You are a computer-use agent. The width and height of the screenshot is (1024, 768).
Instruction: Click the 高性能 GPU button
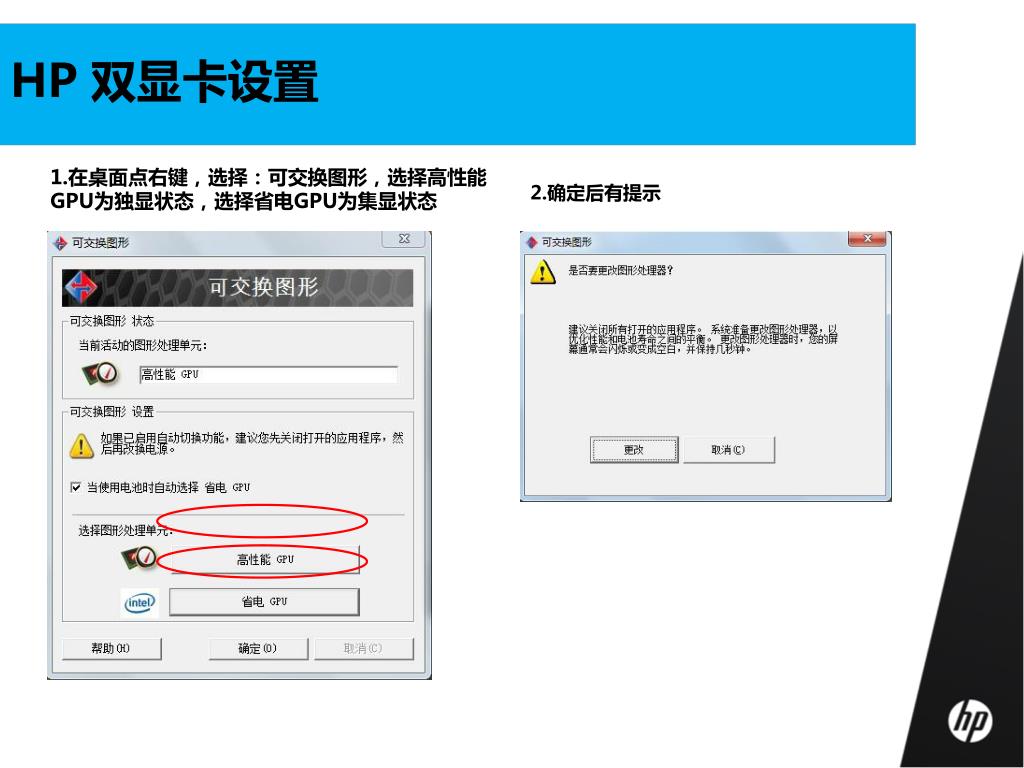[x=264, y=560]
